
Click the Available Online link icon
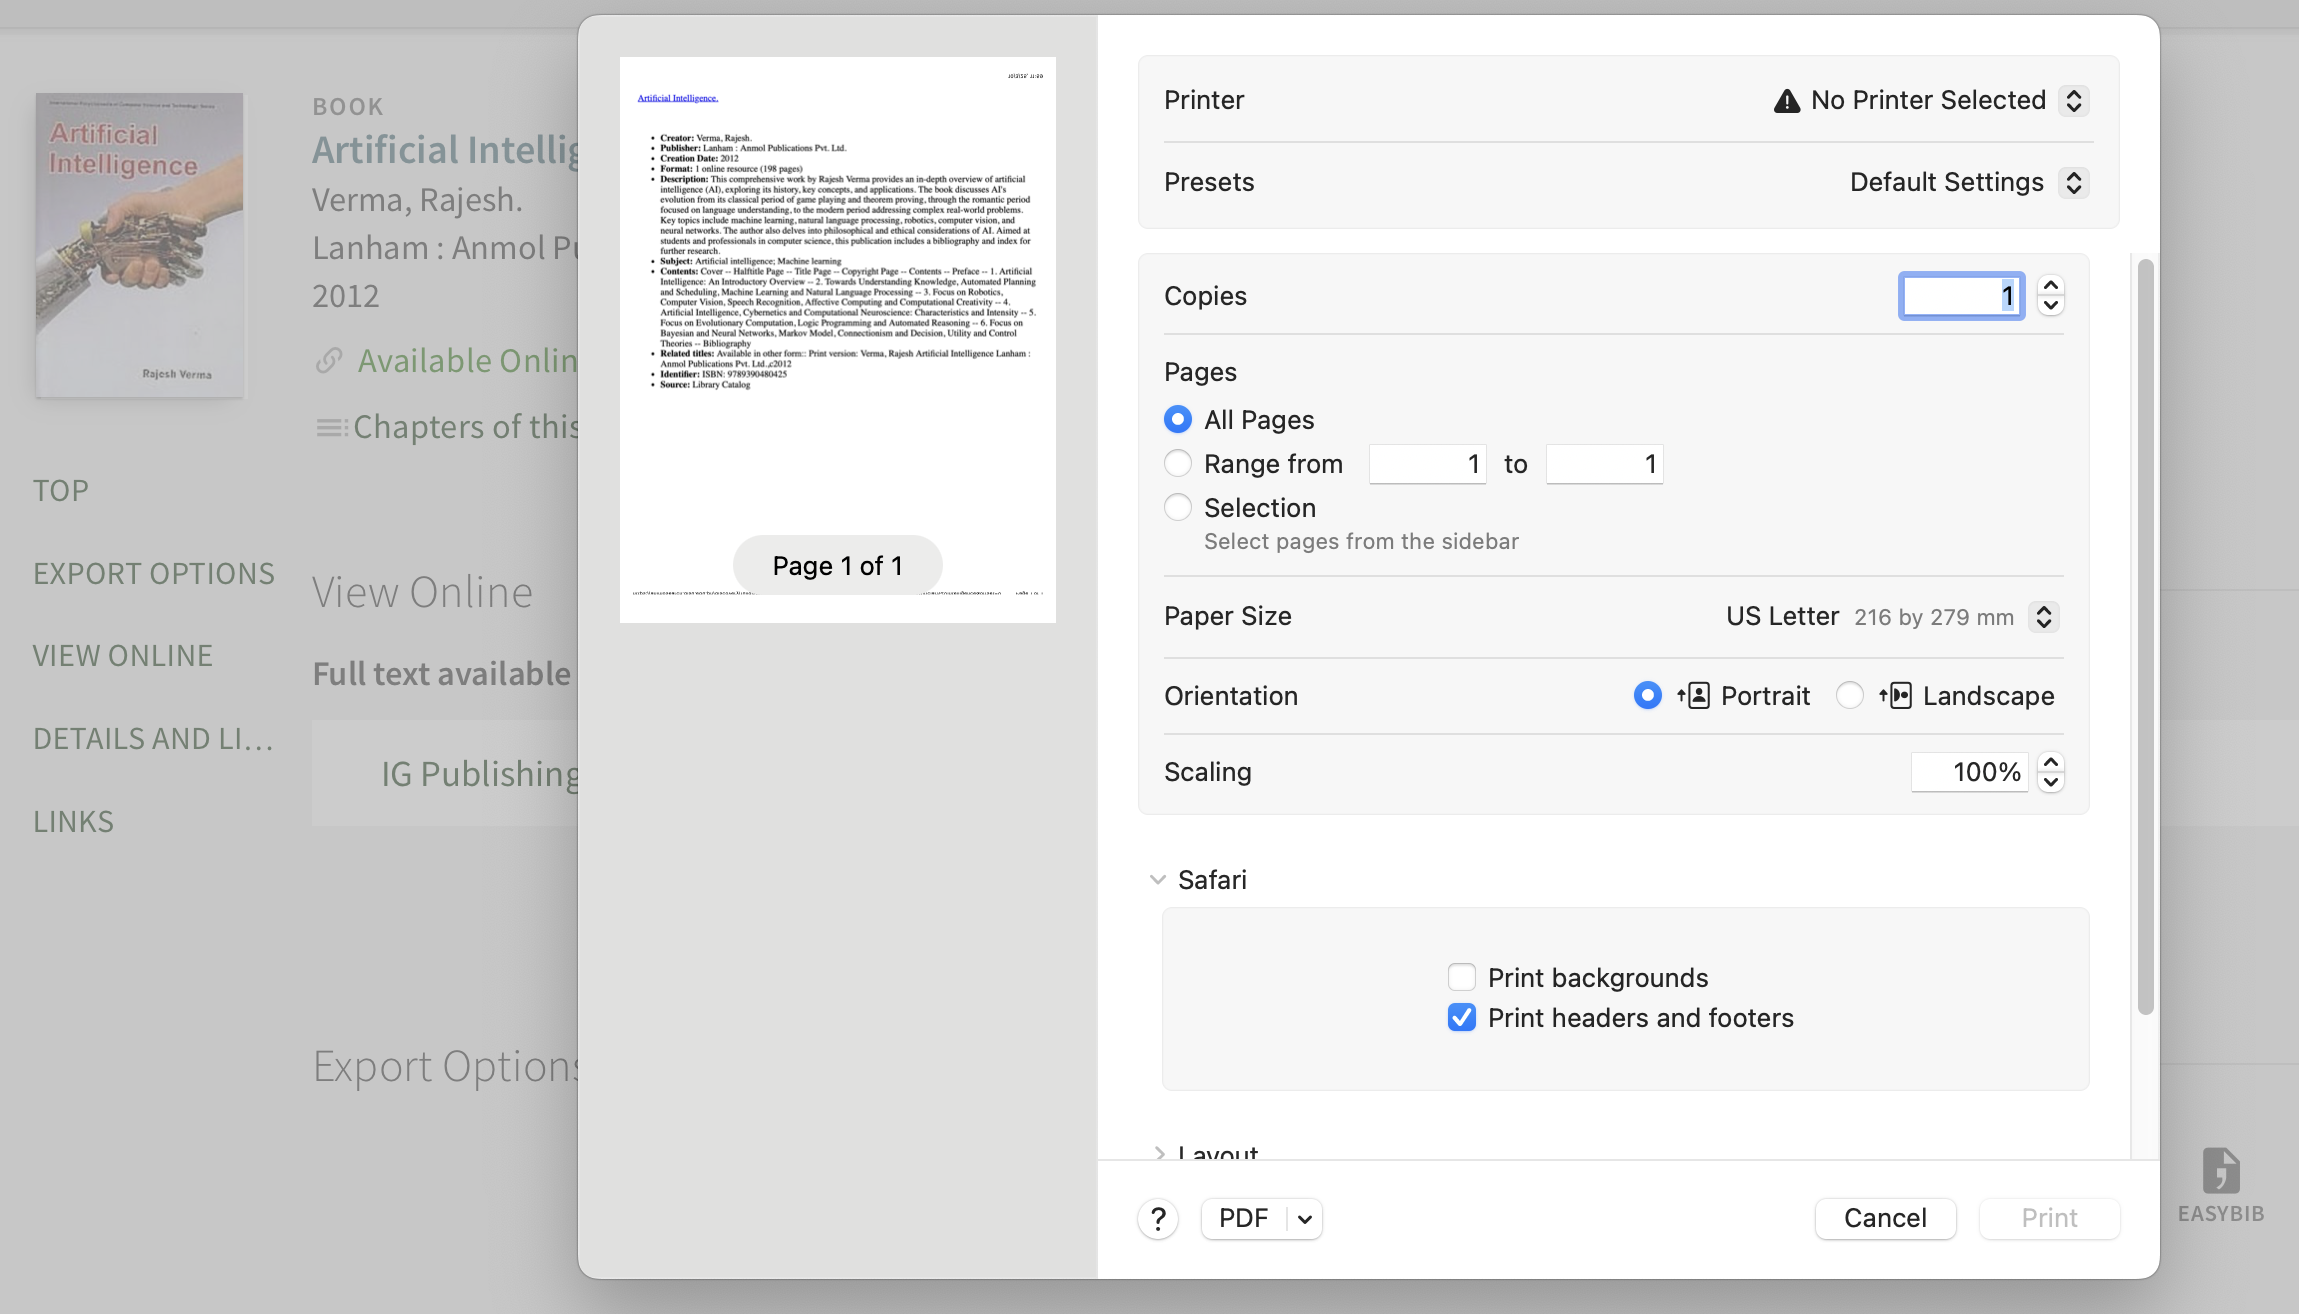click(329, 360)
